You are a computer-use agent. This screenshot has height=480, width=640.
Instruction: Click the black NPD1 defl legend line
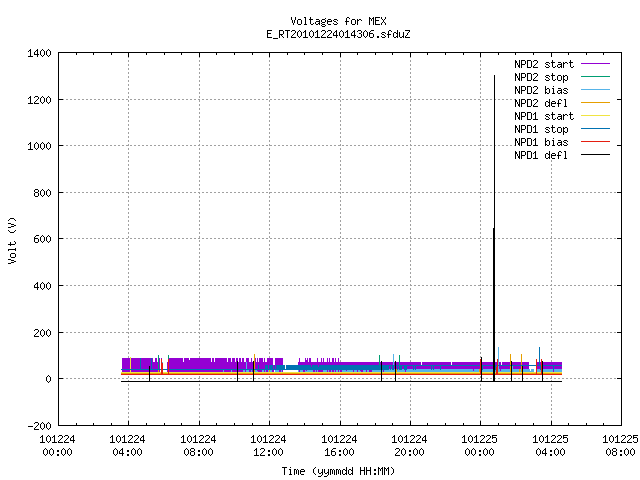(595, 155)
